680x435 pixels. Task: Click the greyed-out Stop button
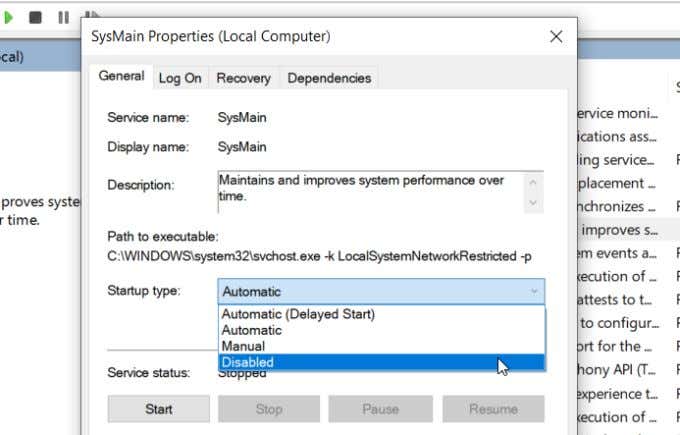point(269,409)
